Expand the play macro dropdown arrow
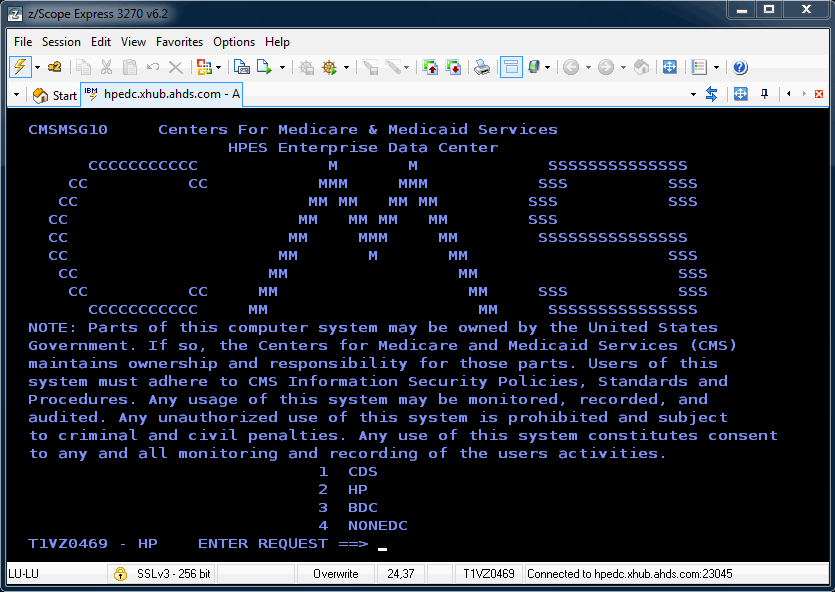Screen dimensions: 835x600 point(346,68)
